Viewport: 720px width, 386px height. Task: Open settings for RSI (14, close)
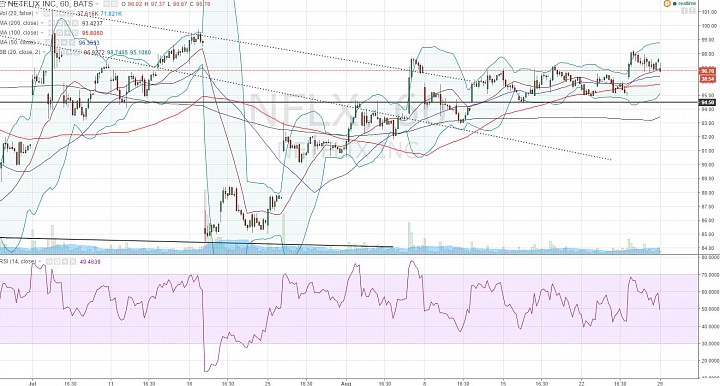57,262
